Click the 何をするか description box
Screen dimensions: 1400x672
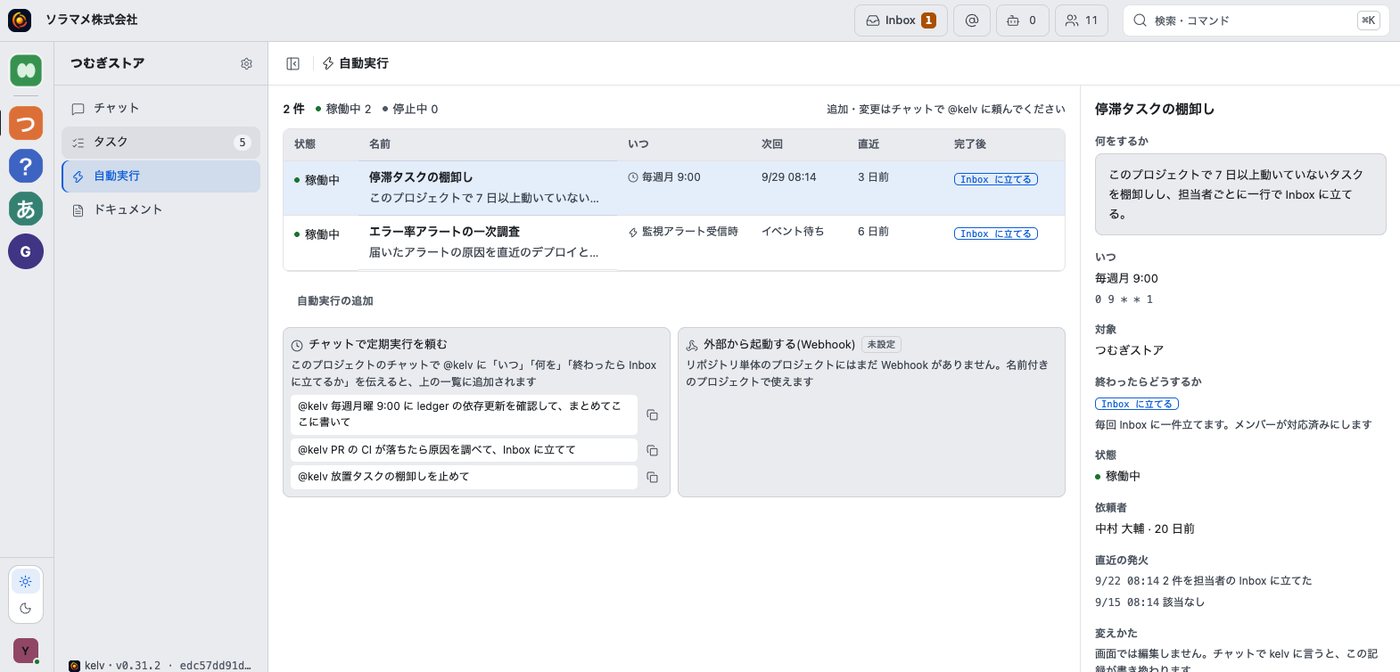point(1240,194)
